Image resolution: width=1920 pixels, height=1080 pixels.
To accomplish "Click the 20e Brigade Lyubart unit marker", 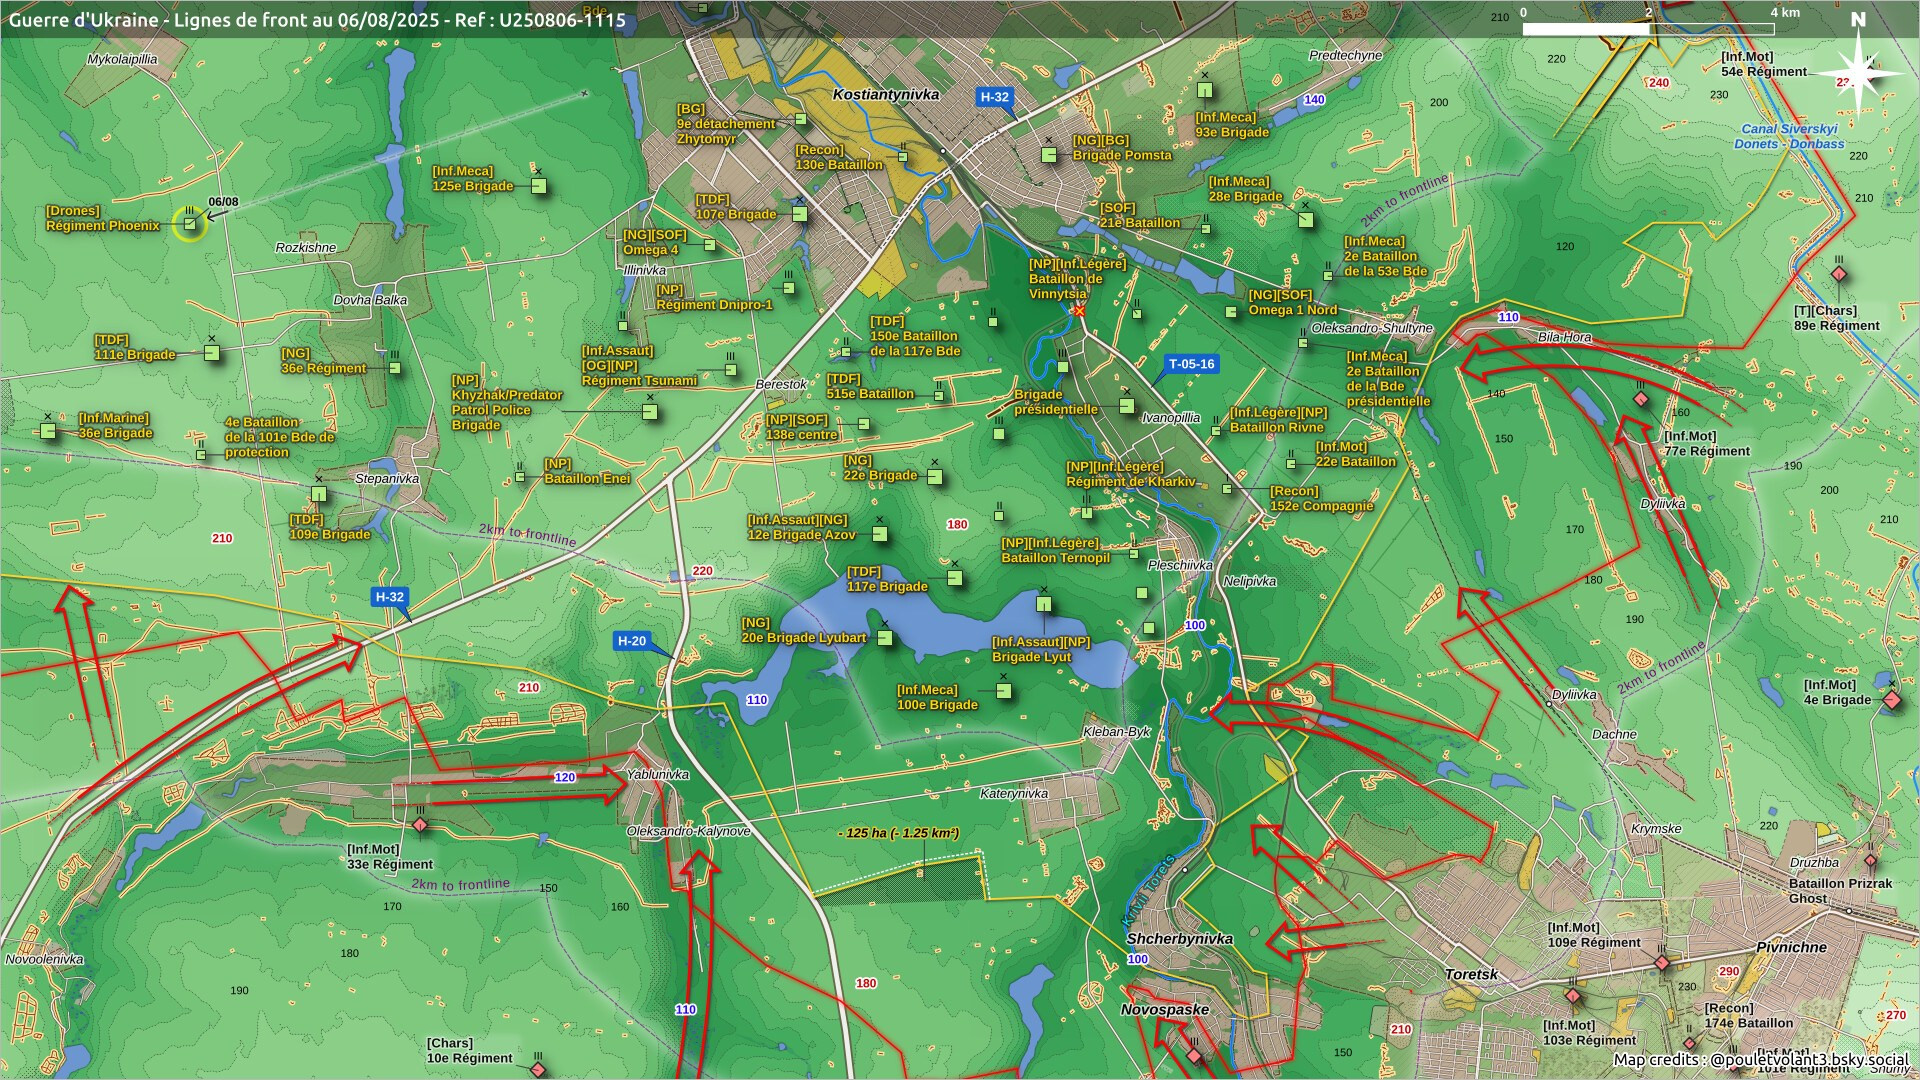I will [x=885, y=638].
